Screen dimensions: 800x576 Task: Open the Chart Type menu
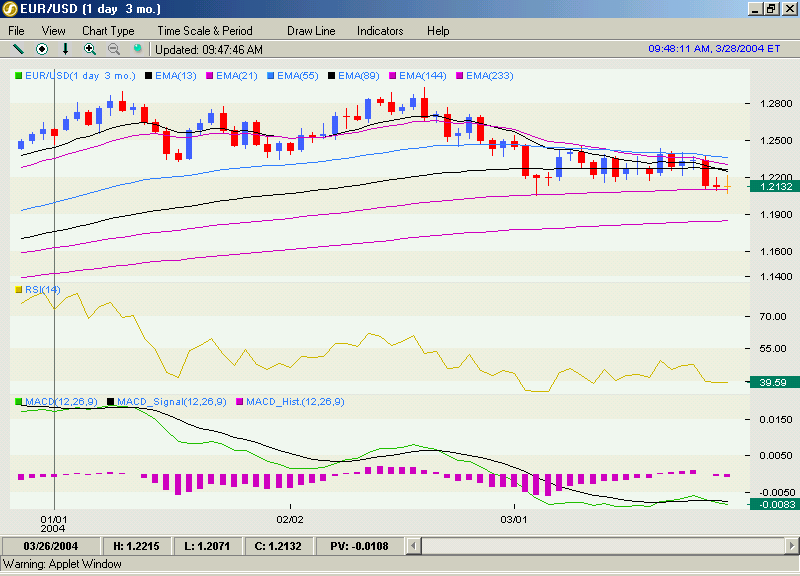(108, 31)
